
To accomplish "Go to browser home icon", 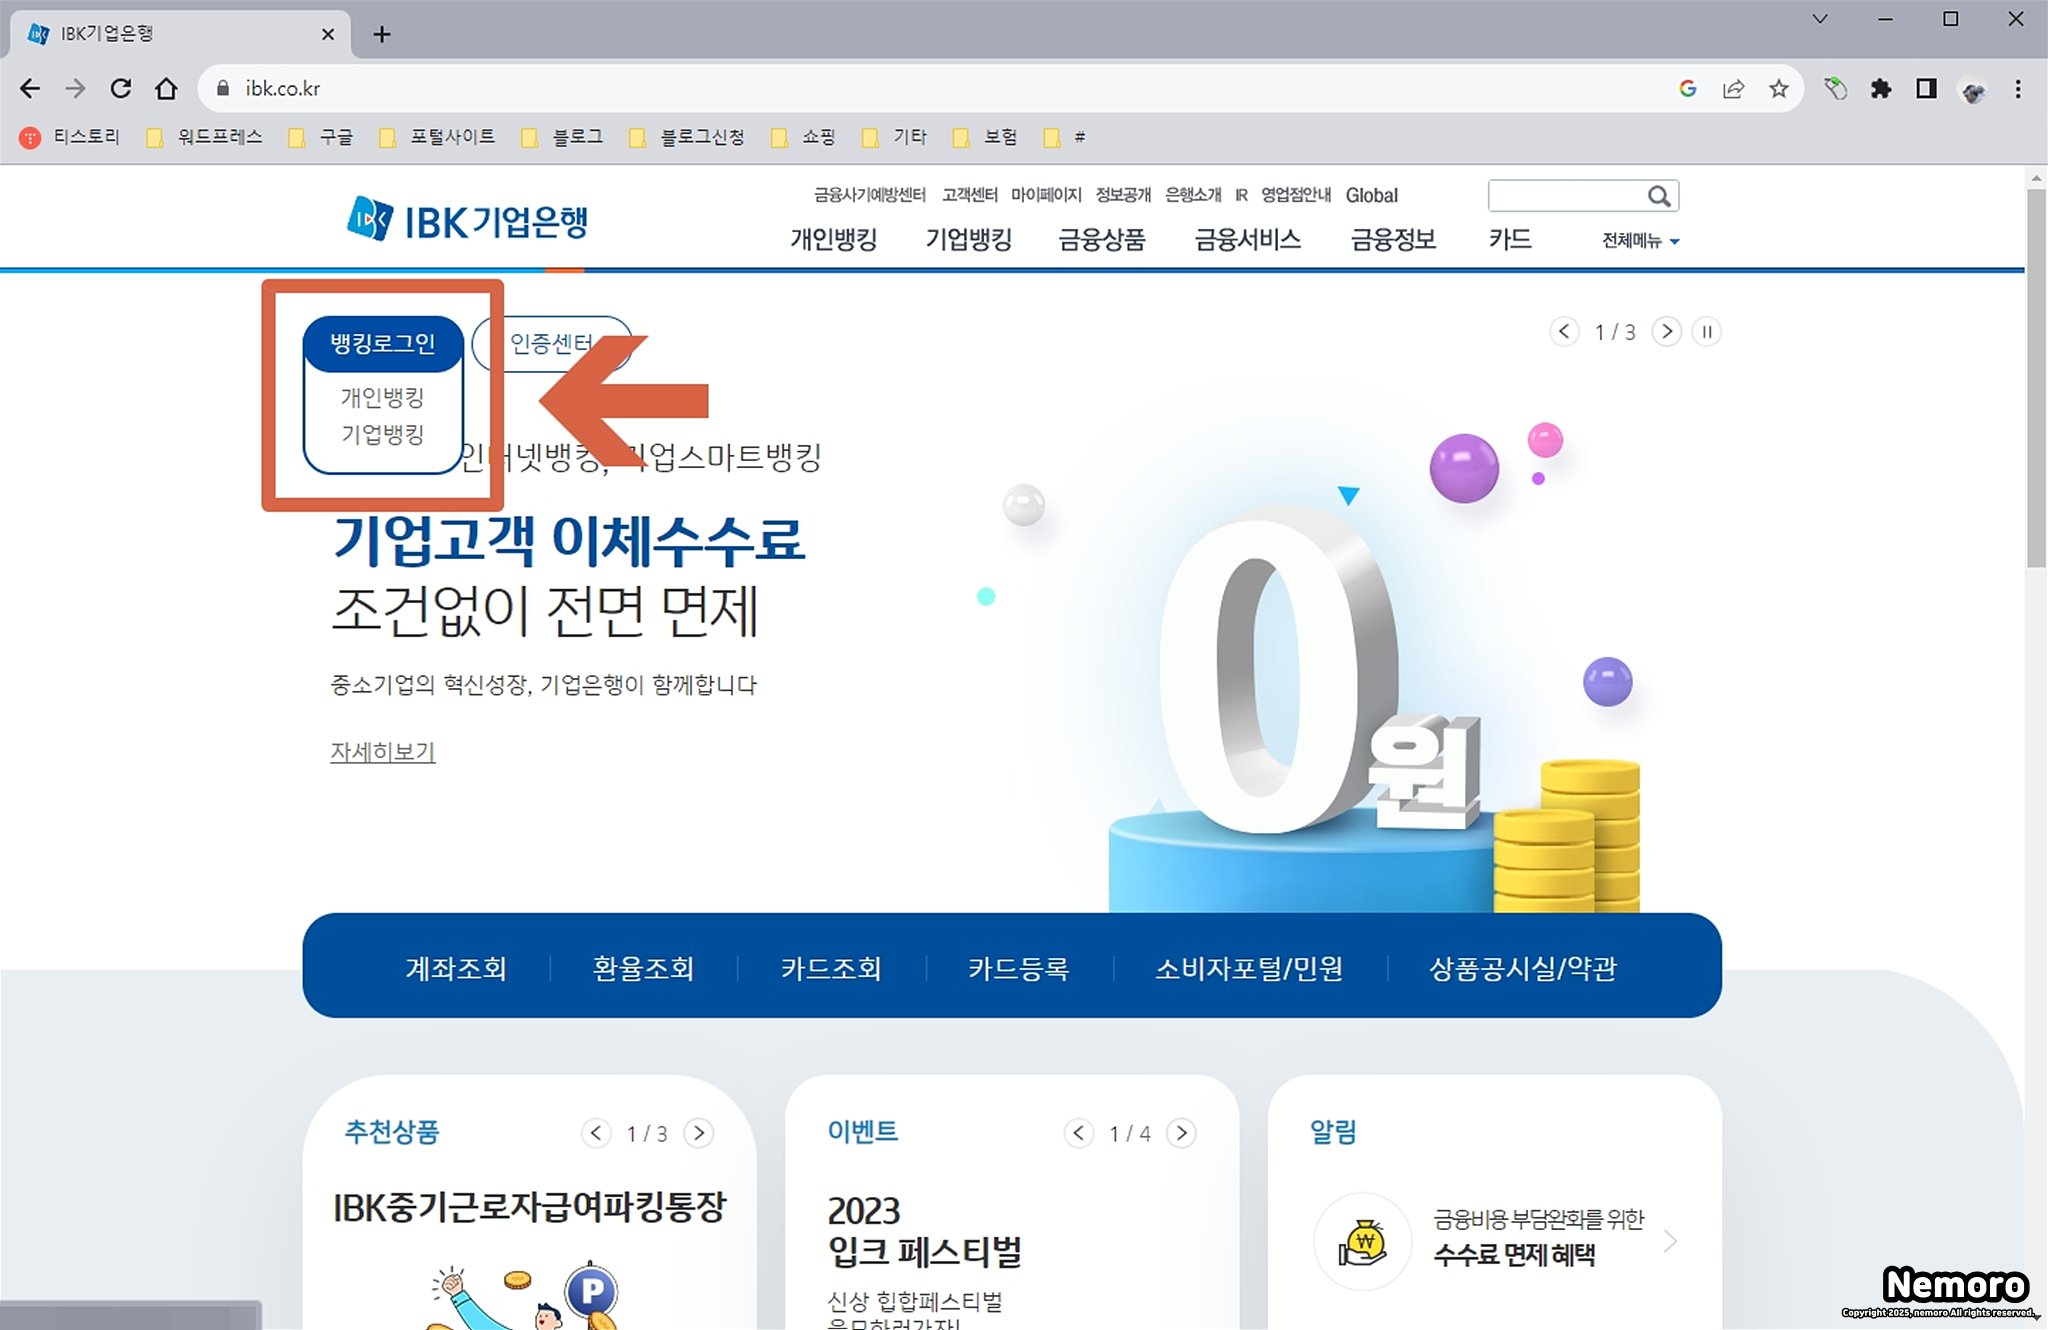I will point(167,89).
